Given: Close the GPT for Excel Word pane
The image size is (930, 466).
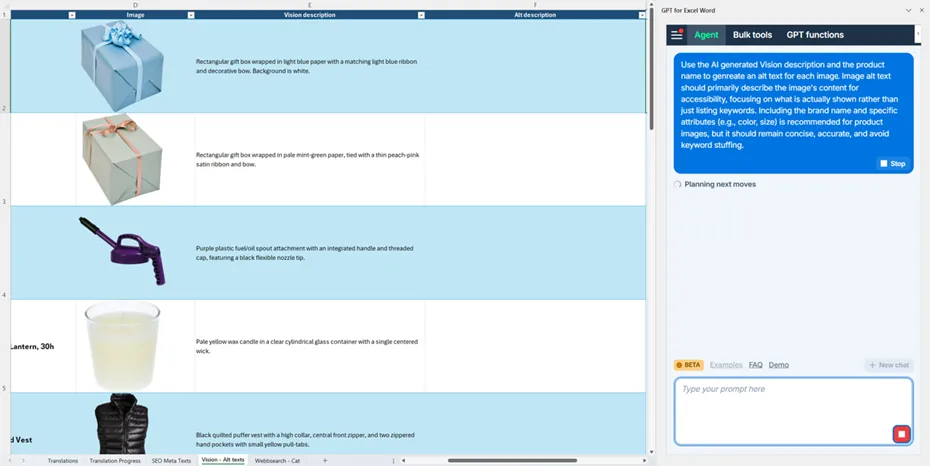Looking at the screenshot, I should tap(921, 10).
